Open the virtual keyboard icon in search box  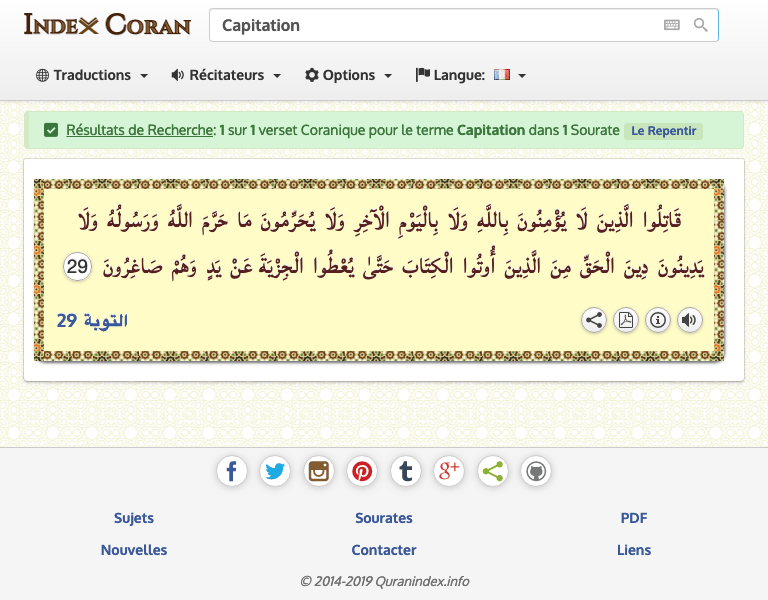coord(672,25)
